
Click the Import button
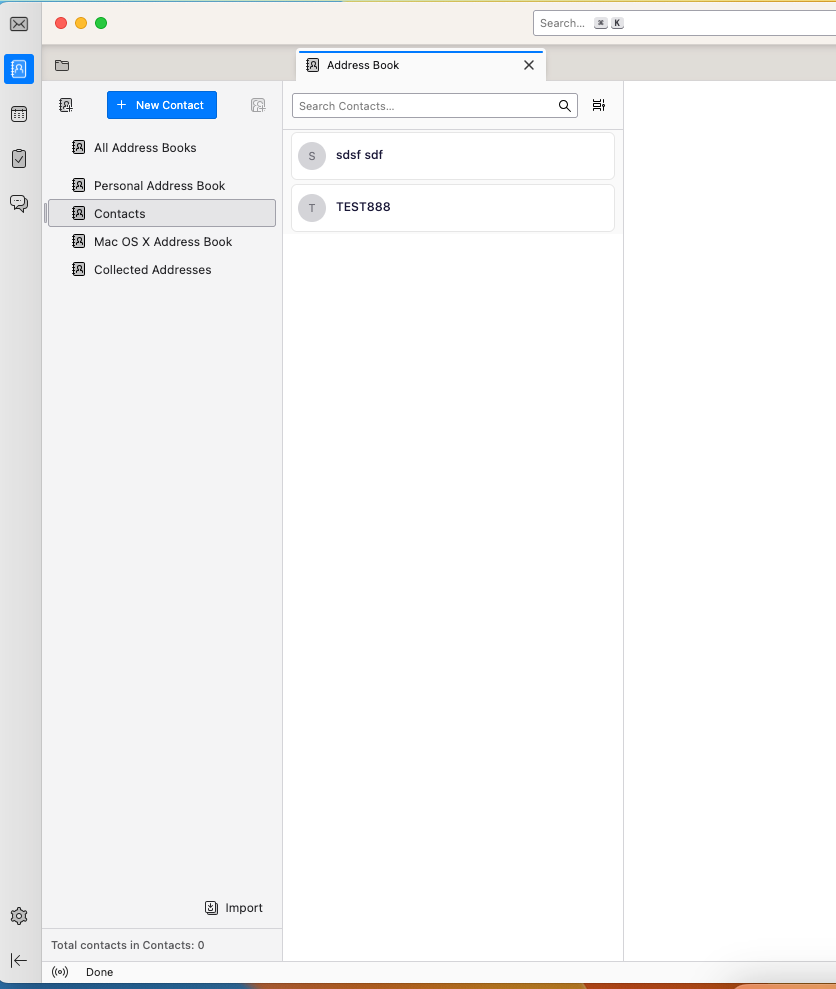(234, 908)
